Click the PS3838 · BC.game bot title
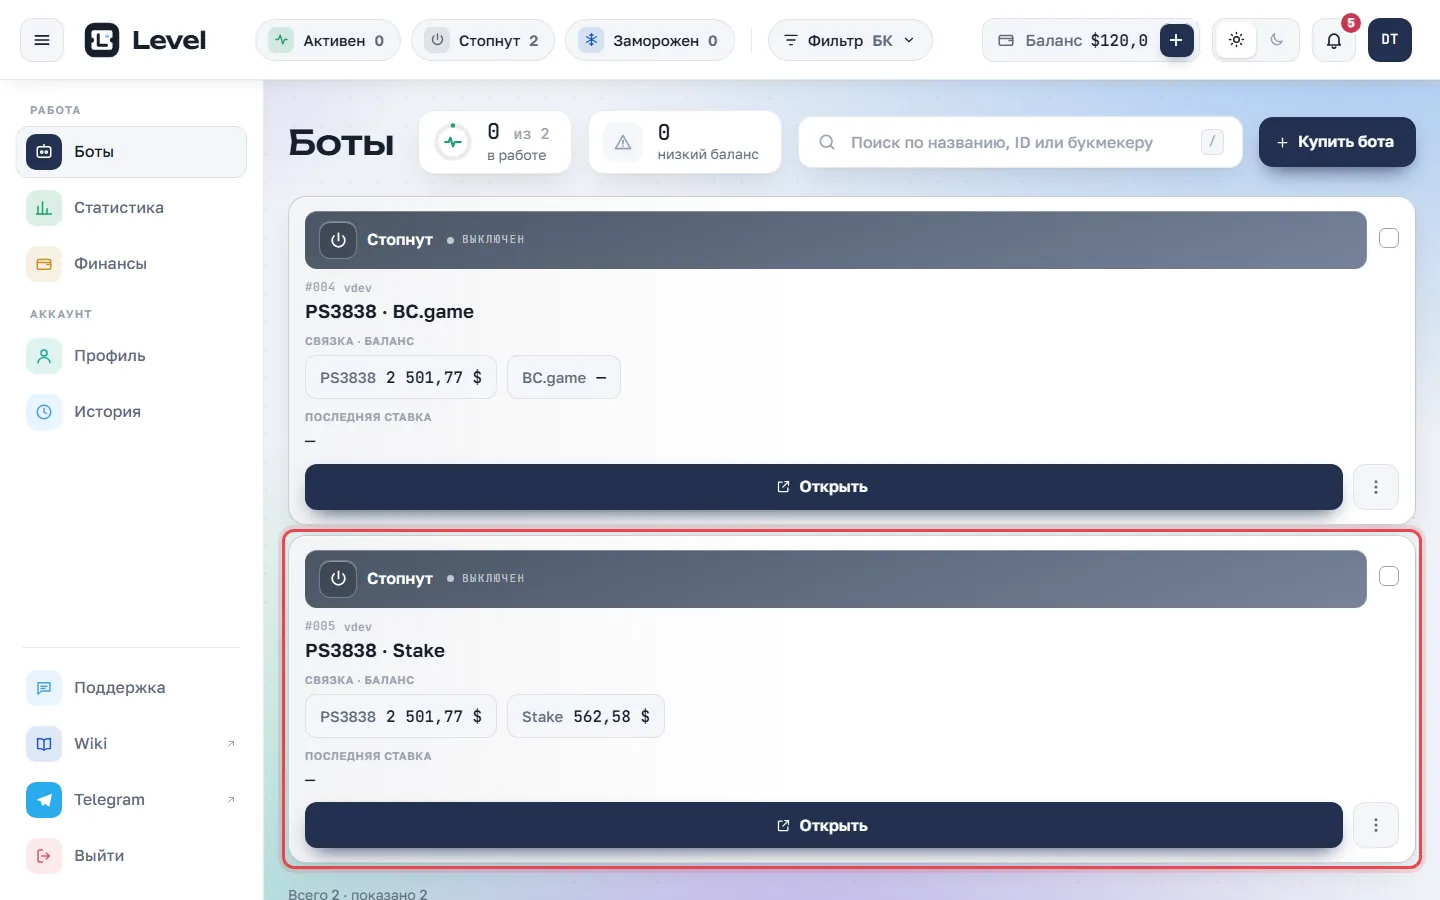The height and width of the screenshot is (900, 1440). coord(389,312)
